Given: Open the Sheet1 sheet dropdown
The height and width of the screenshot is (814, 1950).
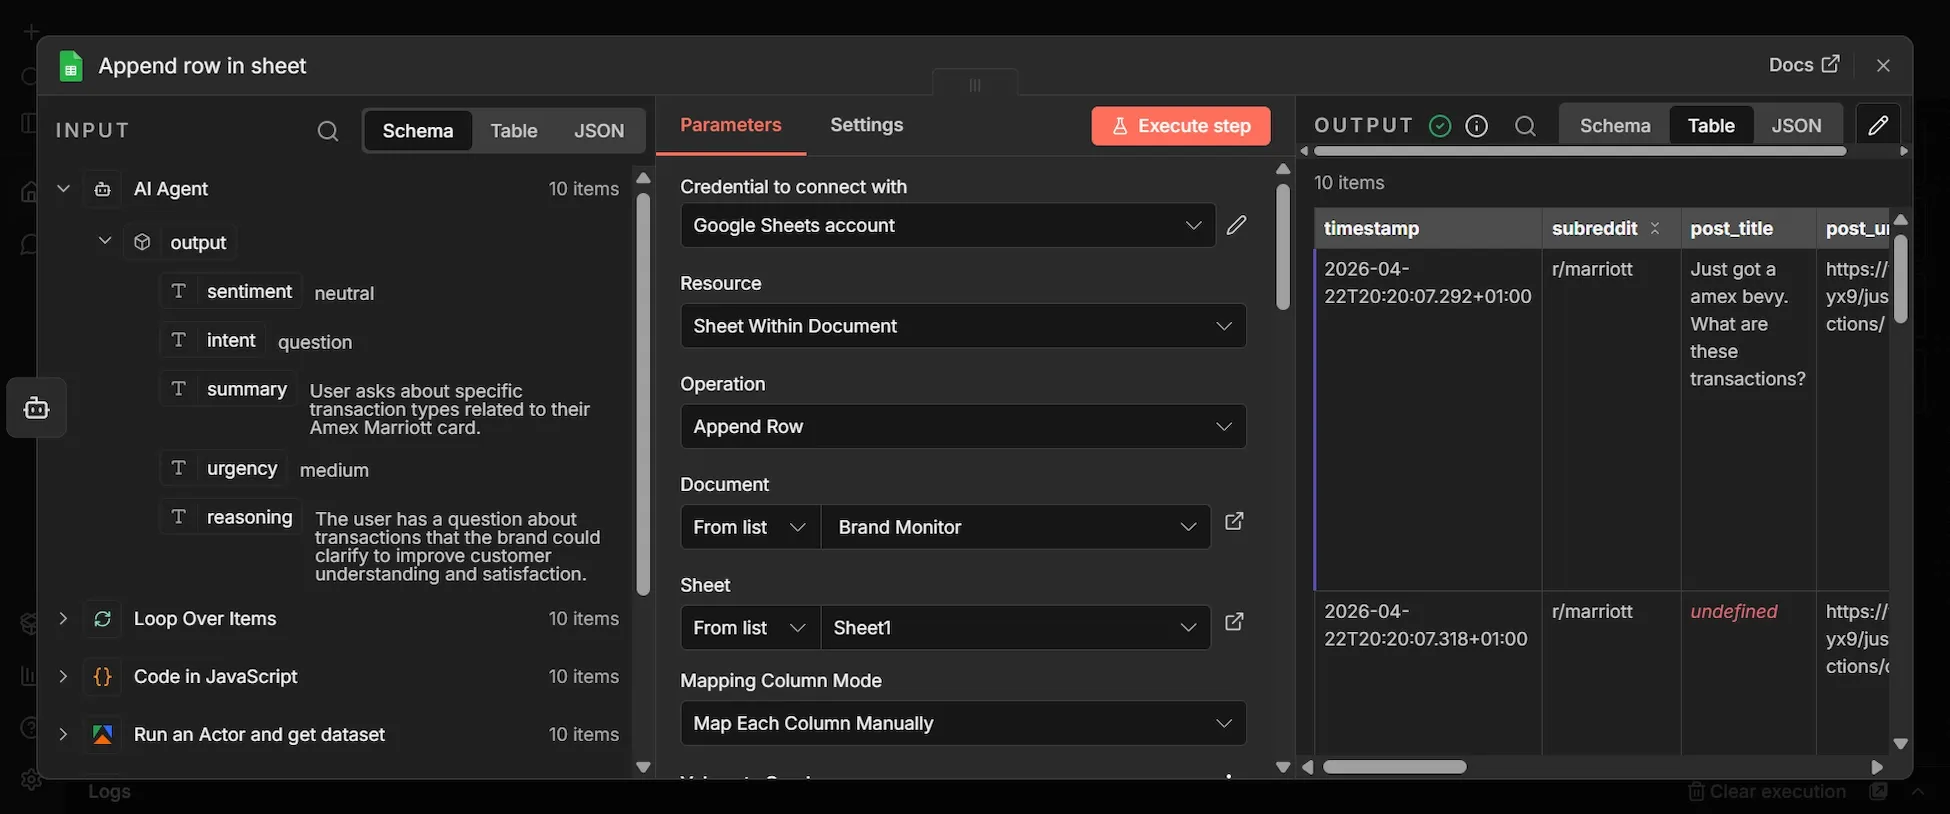Looking at the screenshot, I should click(x=1015, y=628).
